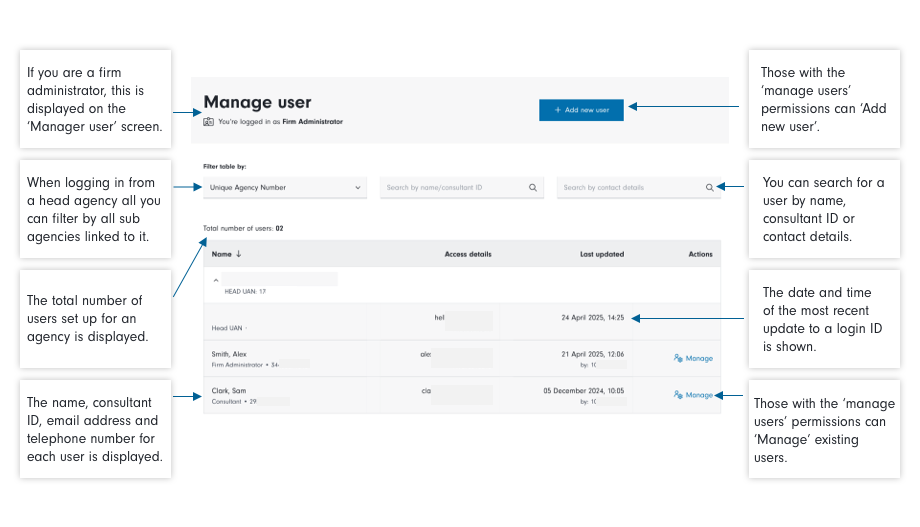Collapse the HEAD UAN agency group chevron

pyautogui.click(x=216, y=281)
